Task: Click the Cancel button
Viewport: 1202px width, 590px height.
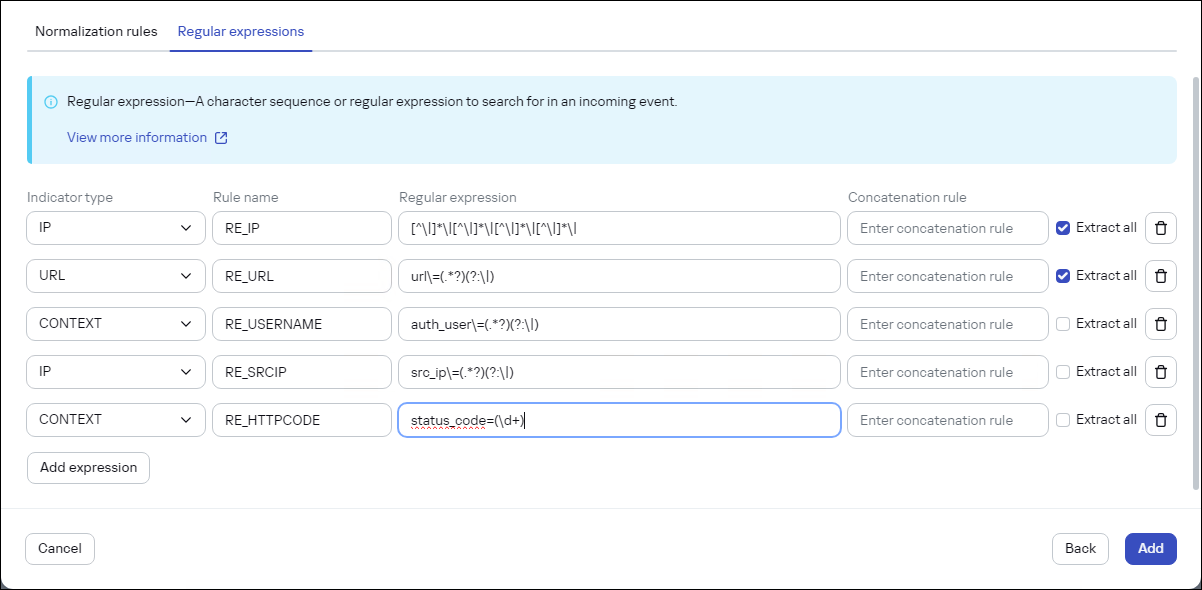Action: click(60, 549)
